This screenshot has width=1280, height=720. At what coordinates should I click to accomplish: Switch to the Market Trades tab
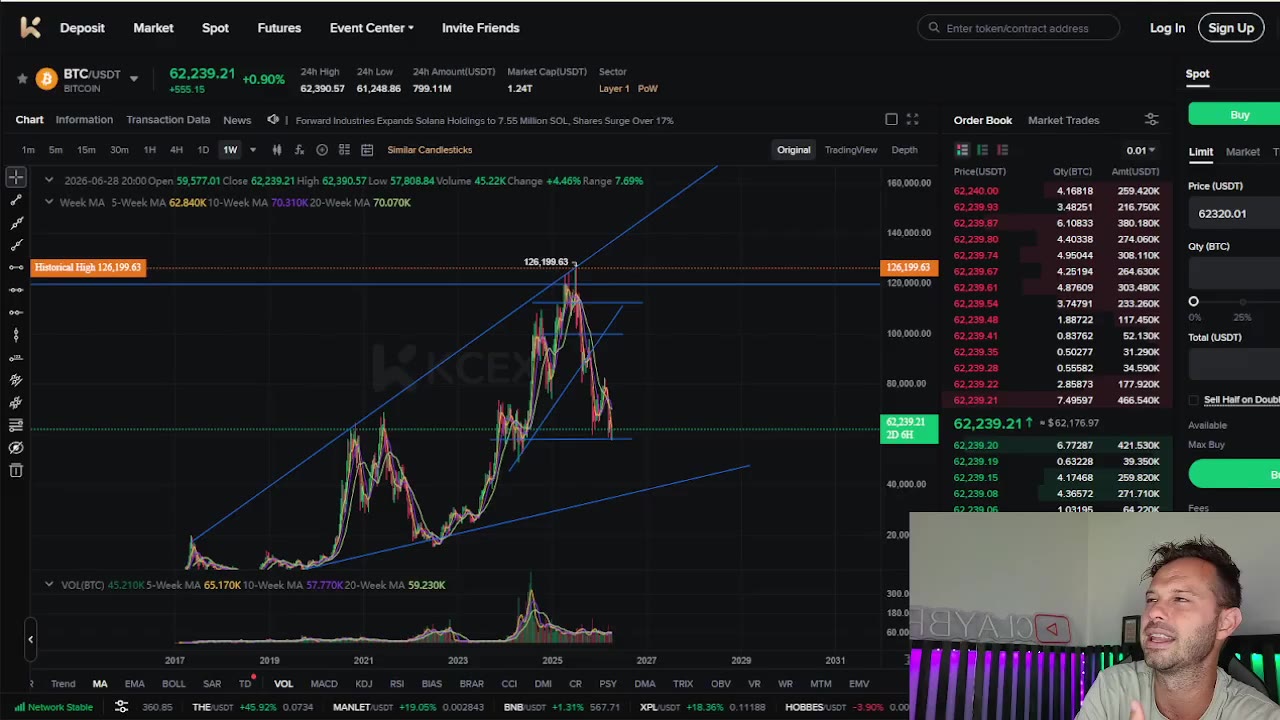pos(1063,120)
